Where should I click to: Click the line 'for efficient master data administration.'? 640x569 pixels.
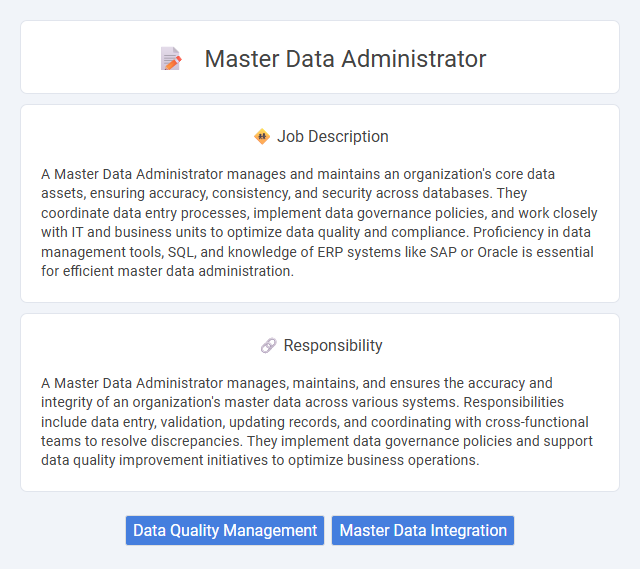(167, 271)
